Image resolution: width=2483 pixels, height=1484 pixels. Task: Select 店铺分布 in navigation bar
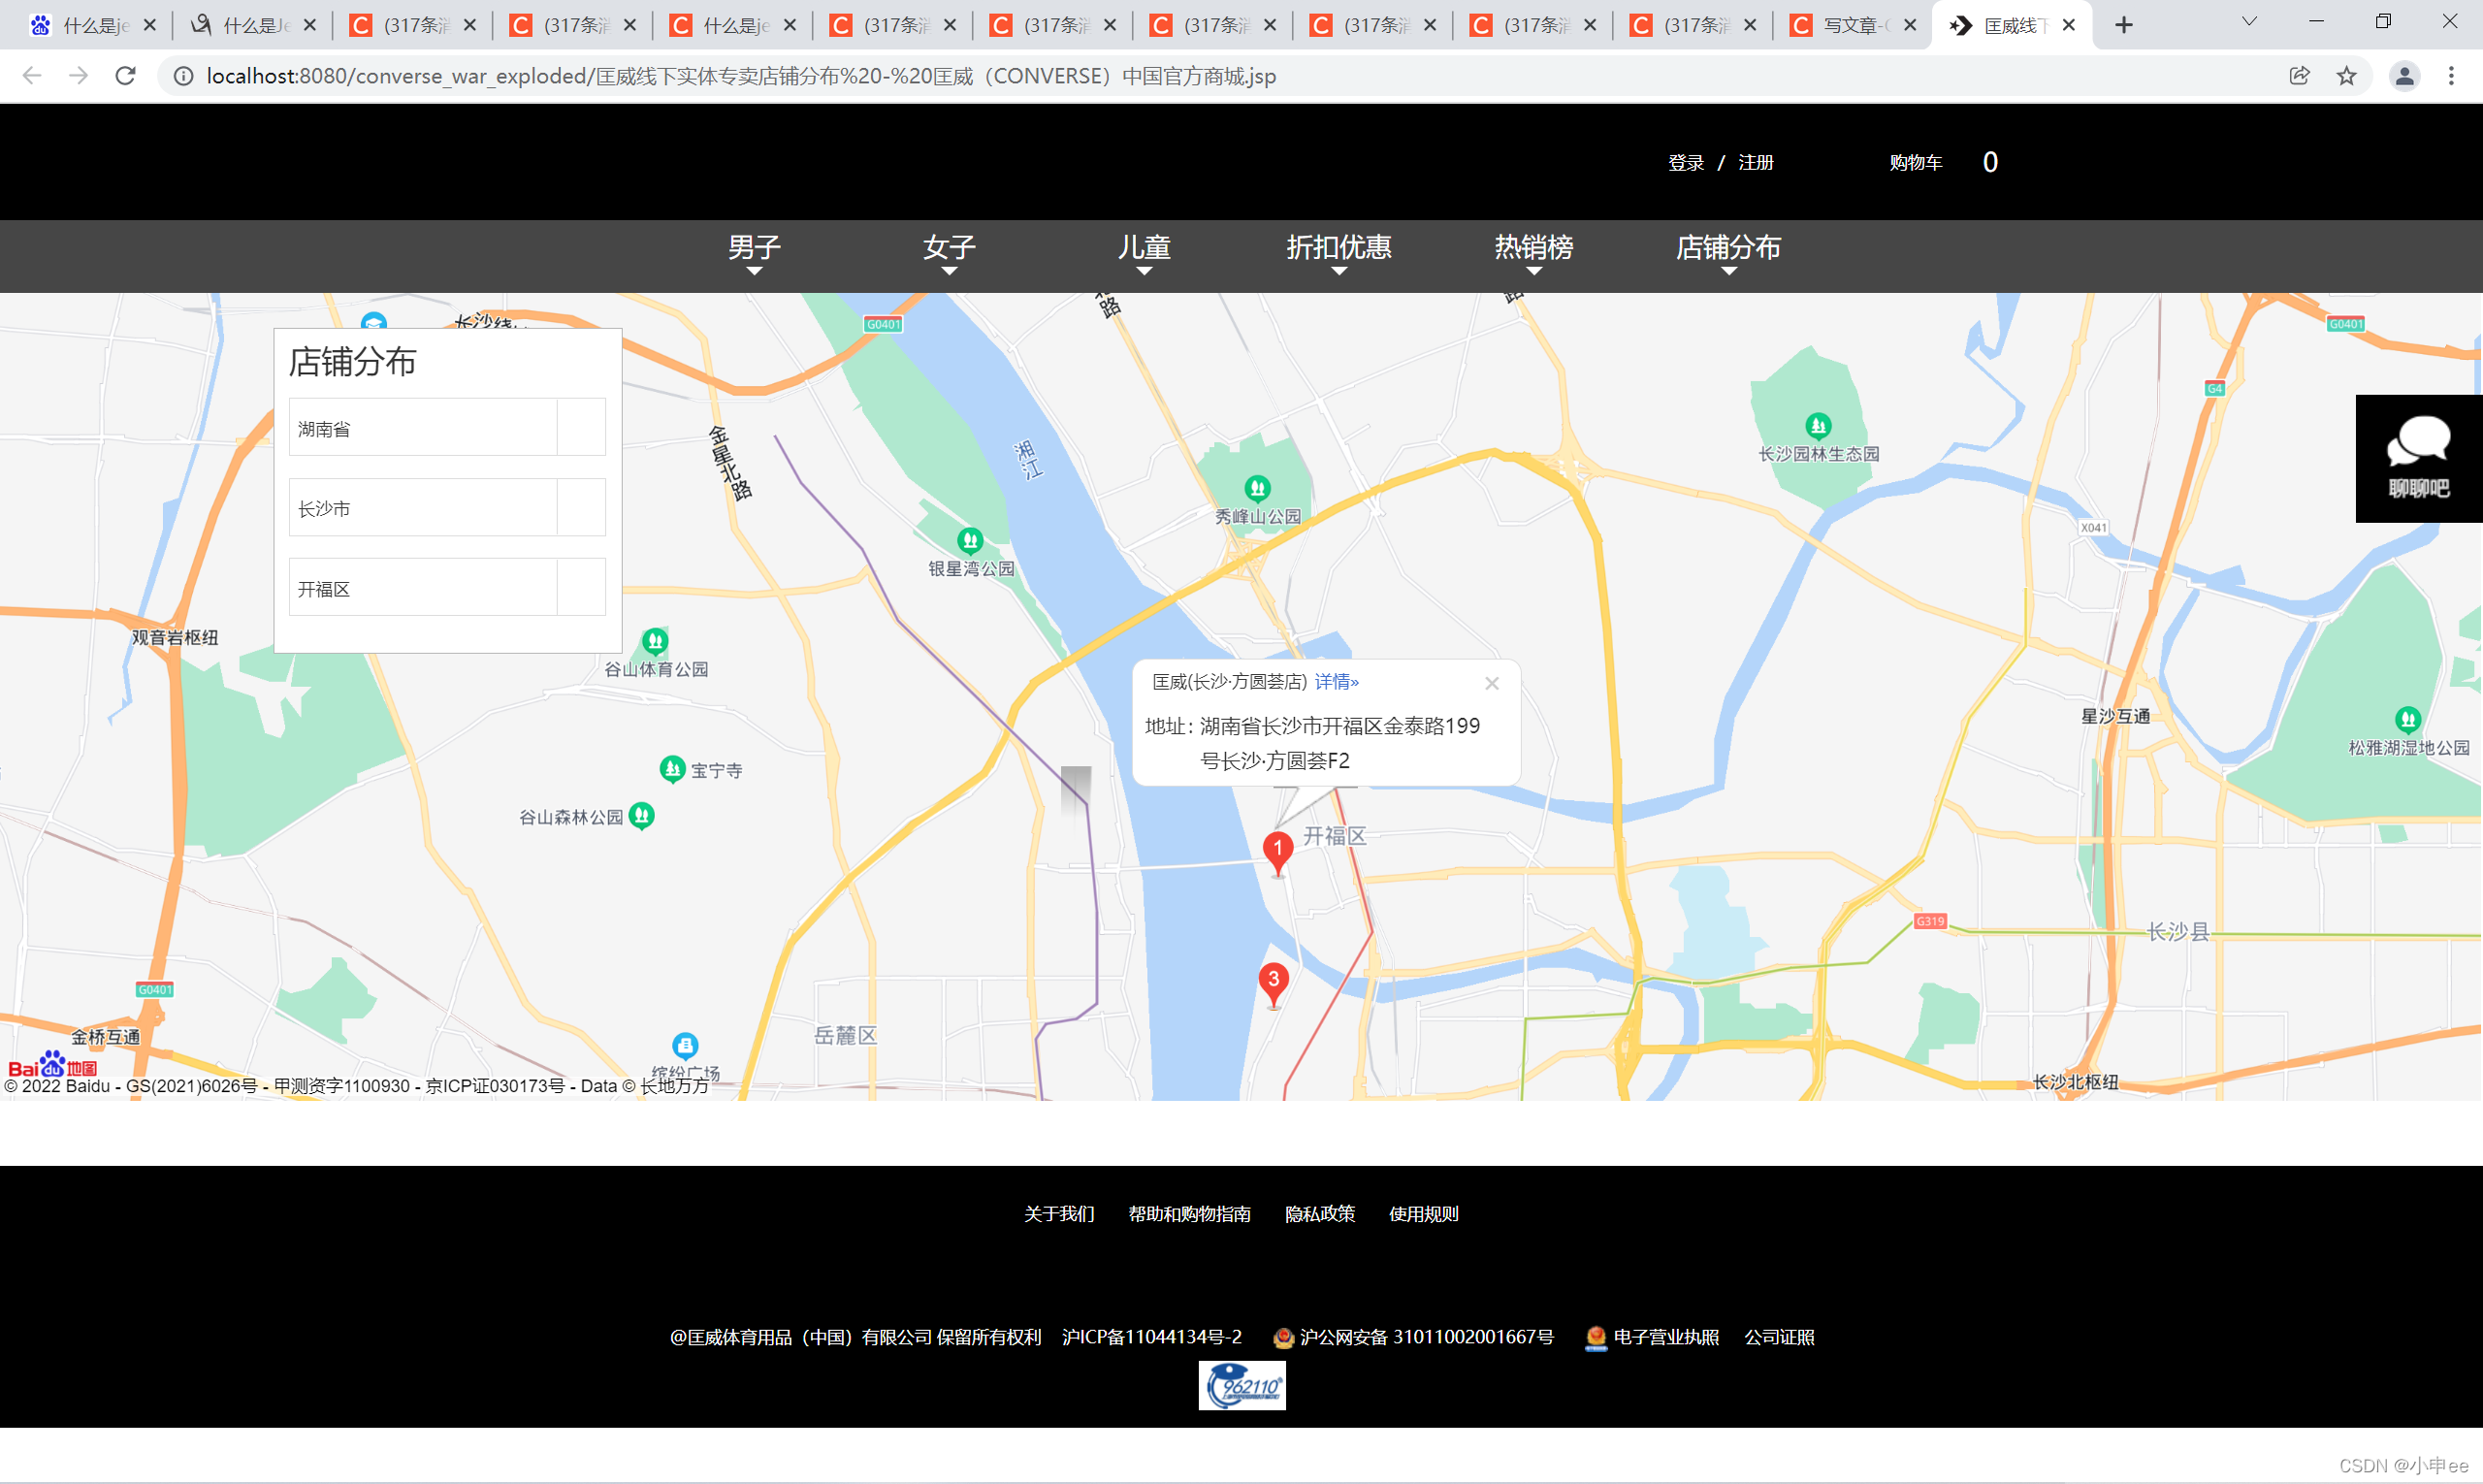(x=1727, y=248)
